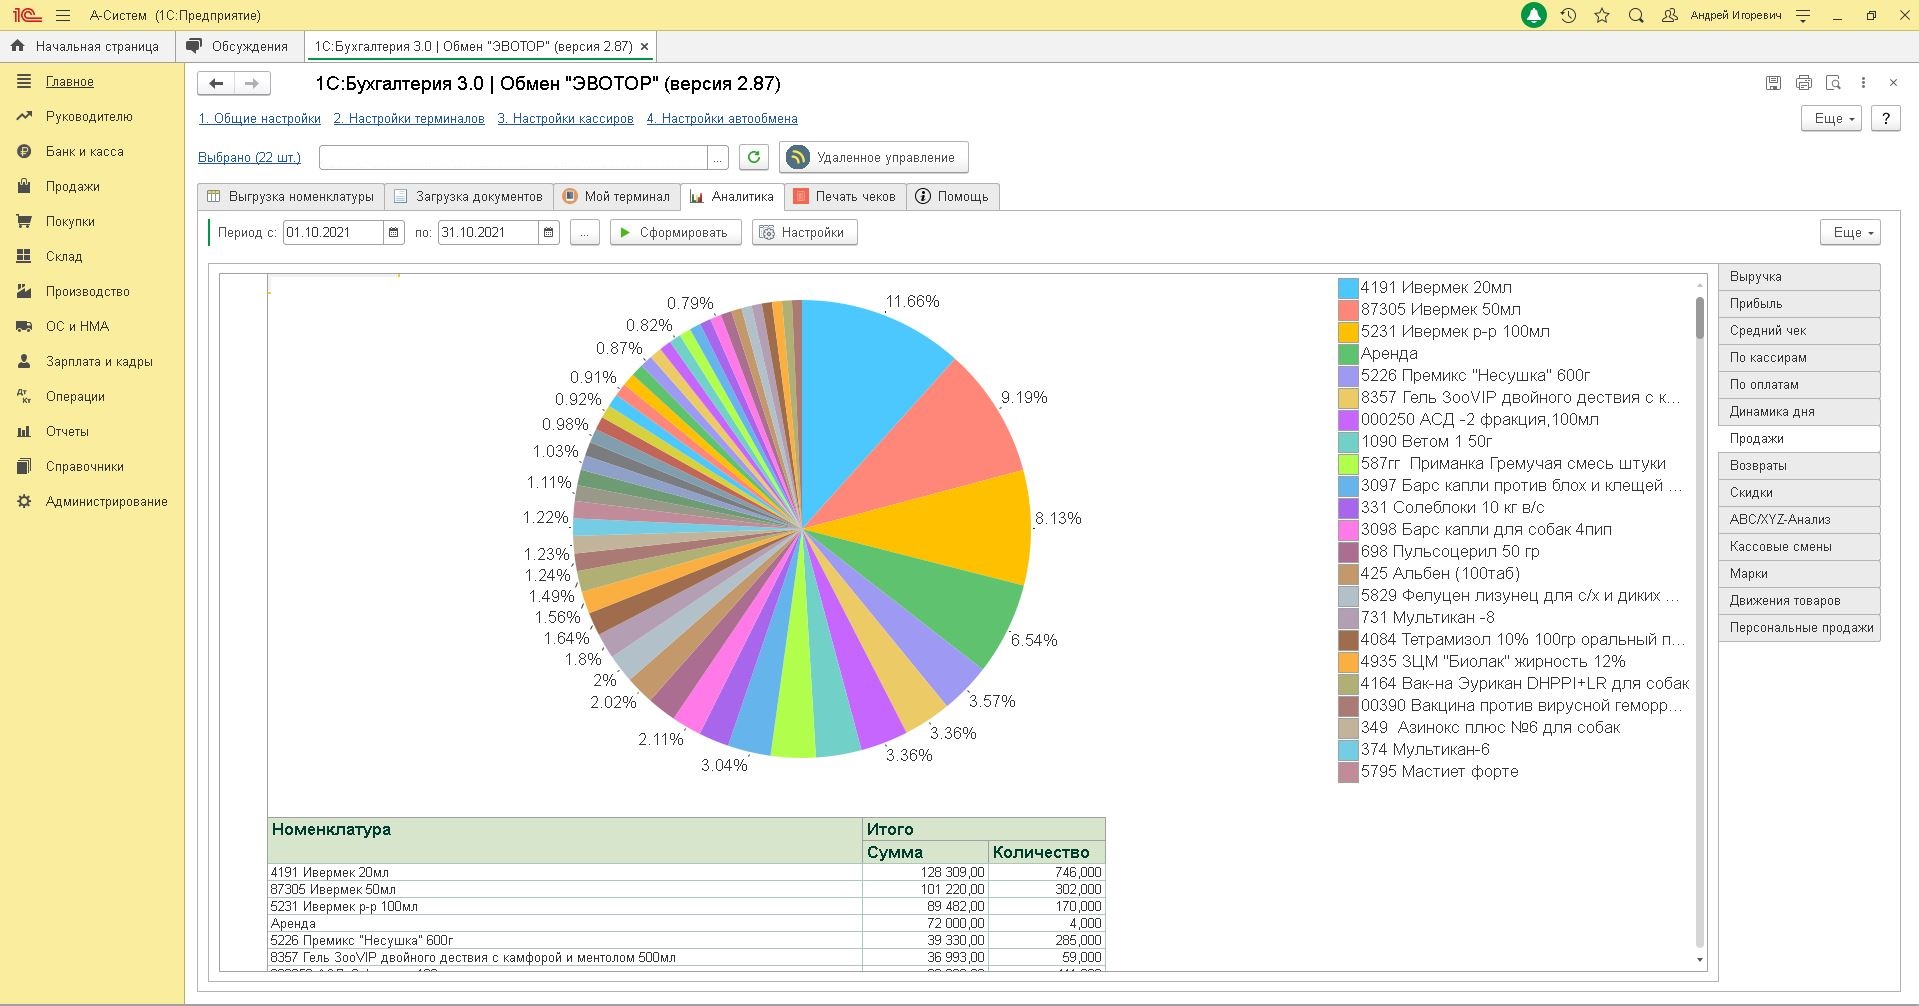This screenshot has width=1919, height=1006.
Task: Click the Покупки sidebar cart icon
Action: (x=24, y=222)
